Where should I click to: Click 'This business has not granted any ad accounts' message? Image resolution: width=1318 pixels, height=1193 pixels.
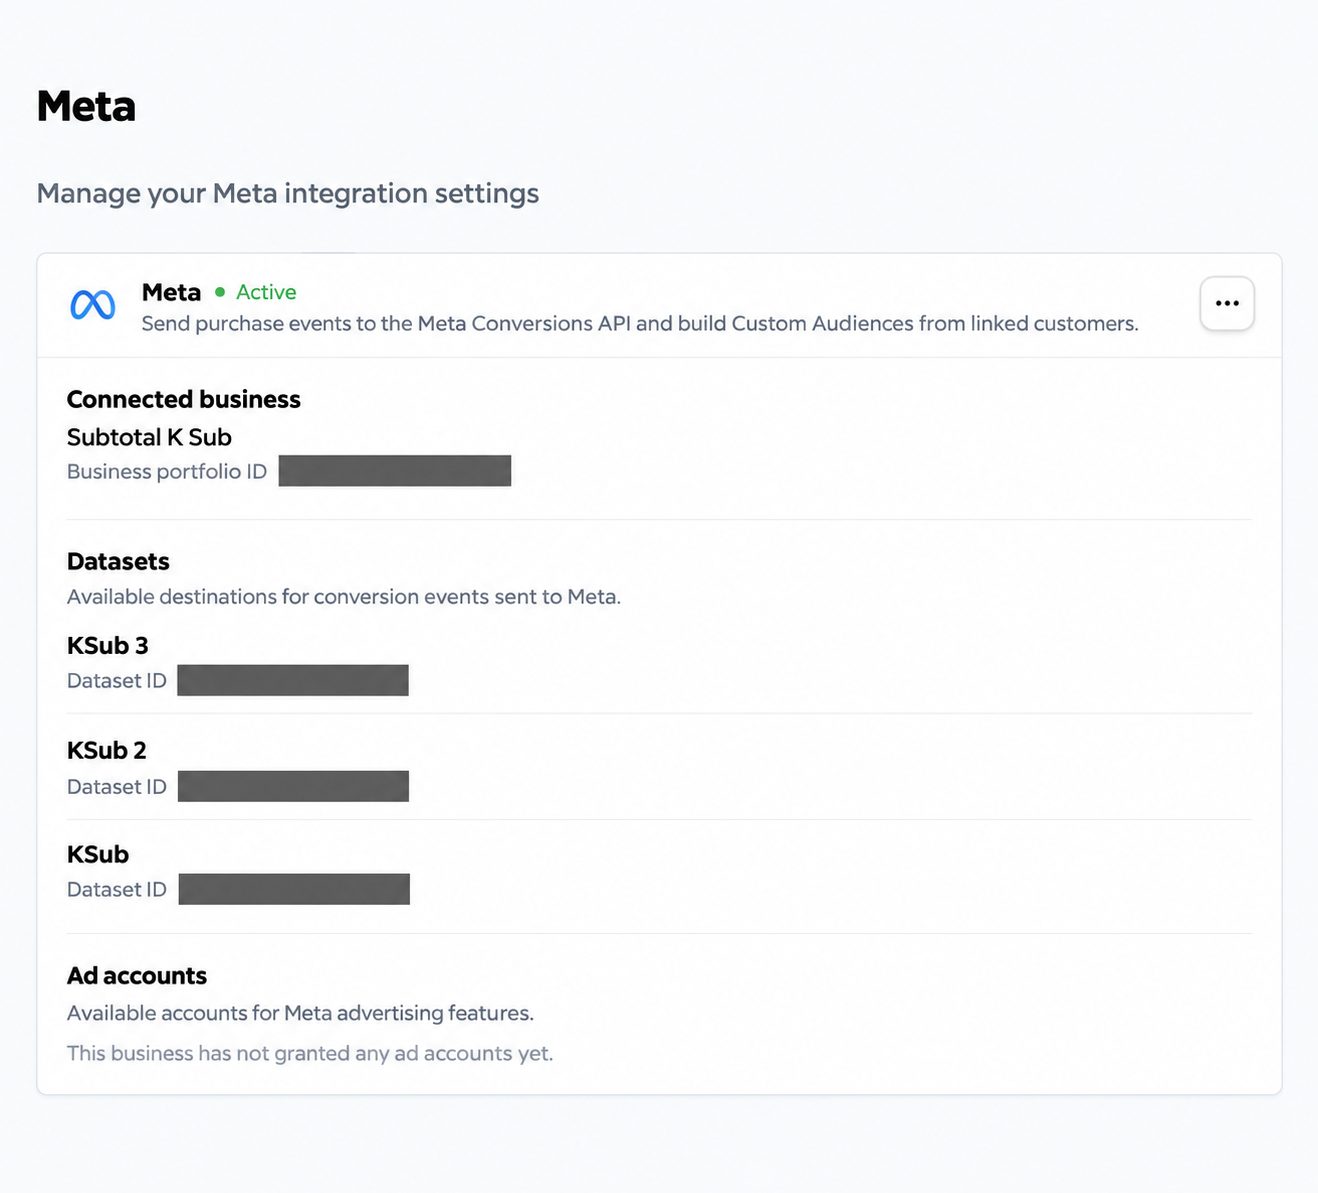pyautogui.click(x=310, y=1053)
